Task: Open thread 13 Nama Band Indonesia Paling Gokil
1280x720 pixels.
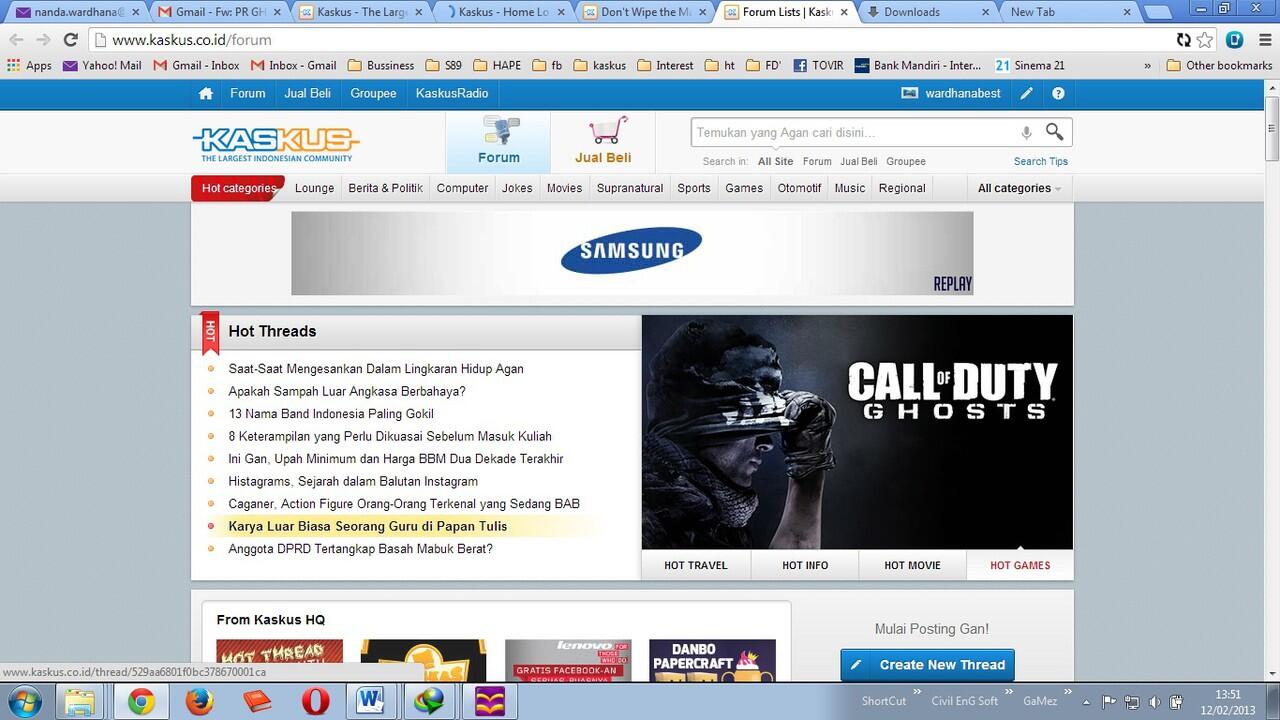Action: point(331,414)
